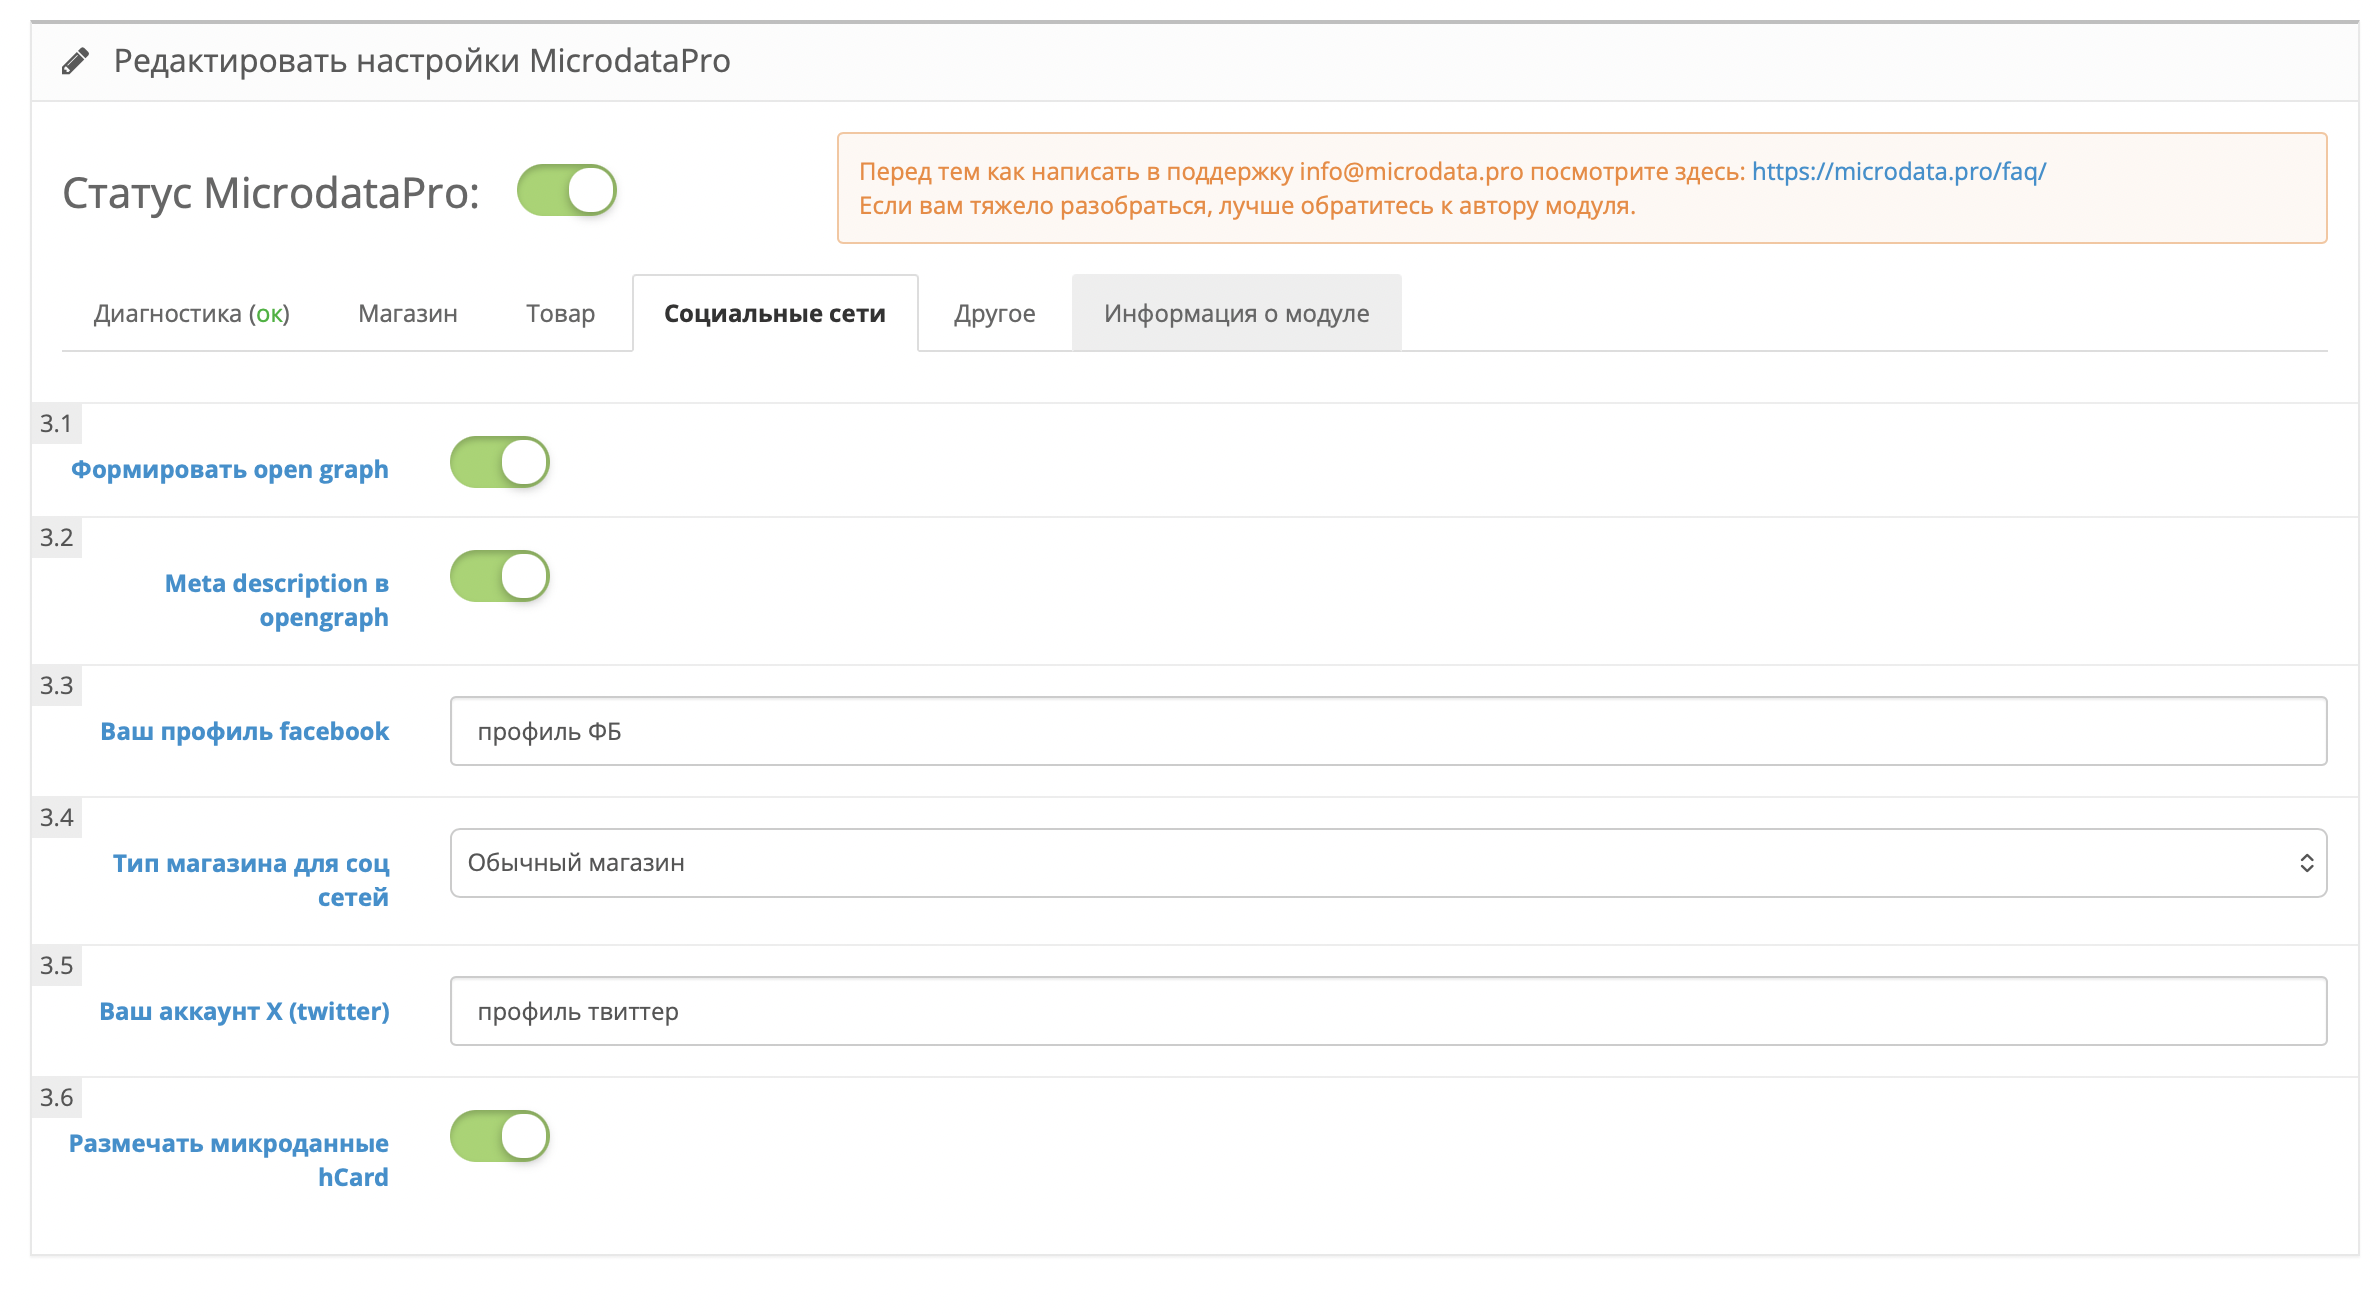Focus the профиль ФБ input field
The height and width of the screenshot is (1316, 2376).
[1388, 731]
